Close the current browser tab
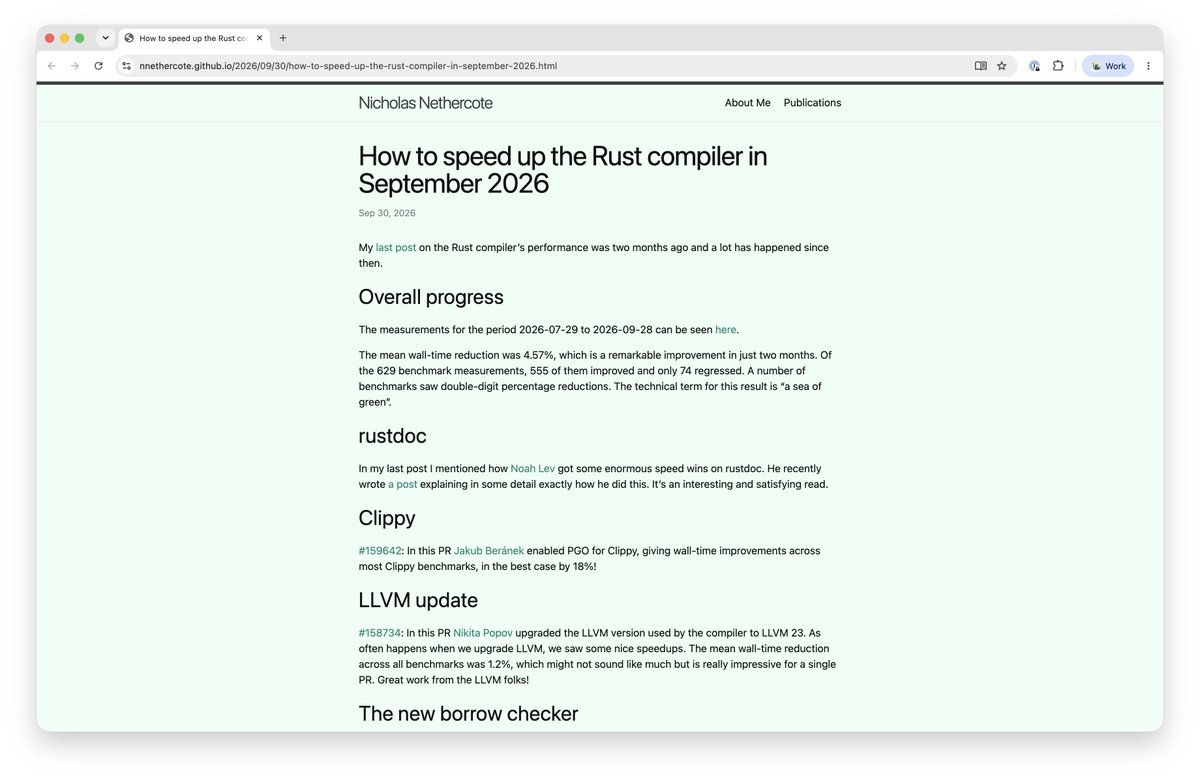1200x780 pixels. [x=260, y=38]
